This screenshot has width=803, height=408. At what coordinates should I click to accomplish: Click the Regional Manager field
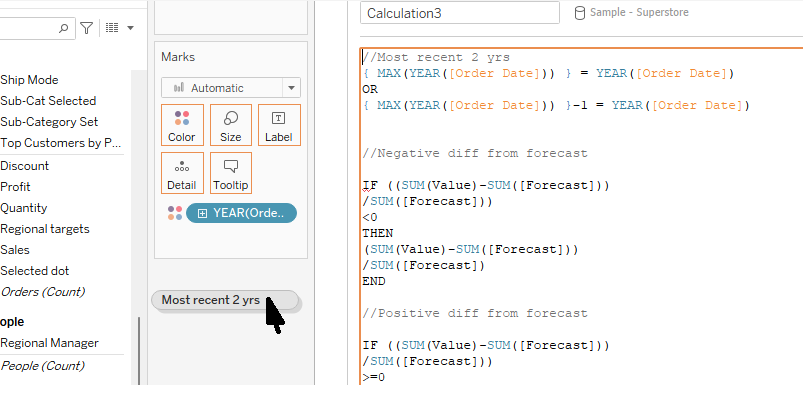tap(50, 343)
